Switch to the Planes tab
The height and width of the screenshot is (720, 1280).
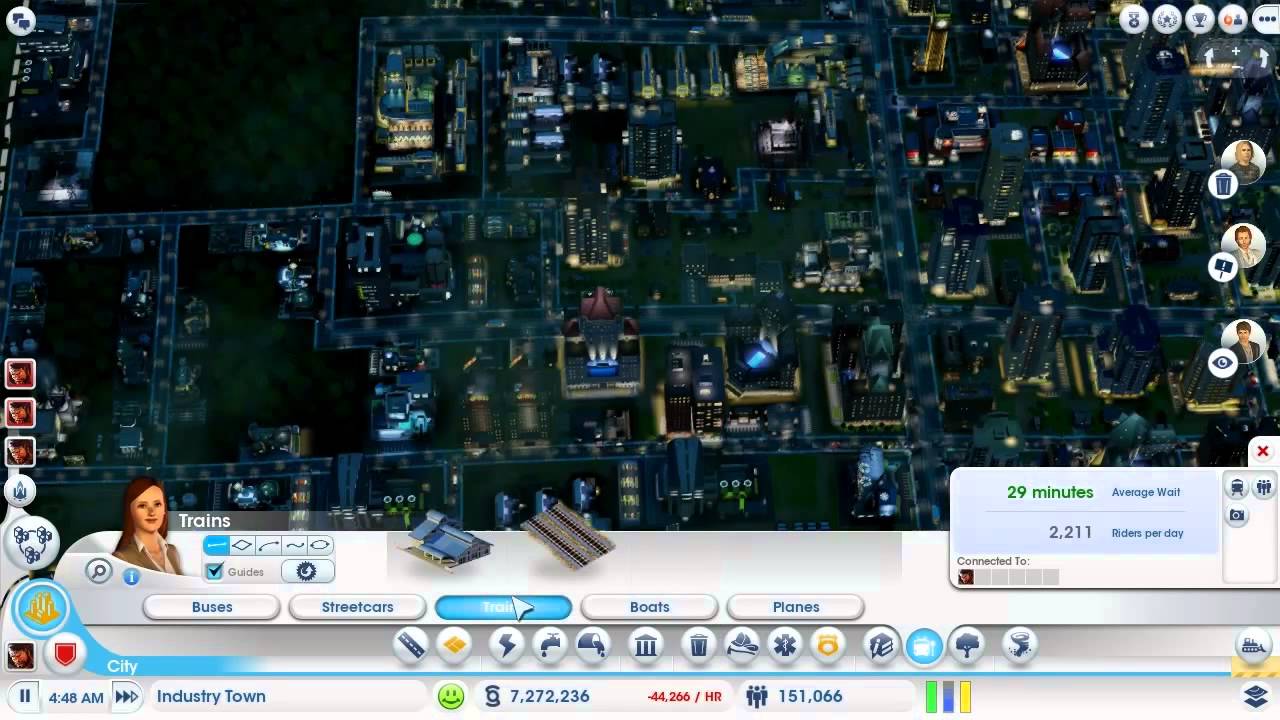tap(795, 607)
